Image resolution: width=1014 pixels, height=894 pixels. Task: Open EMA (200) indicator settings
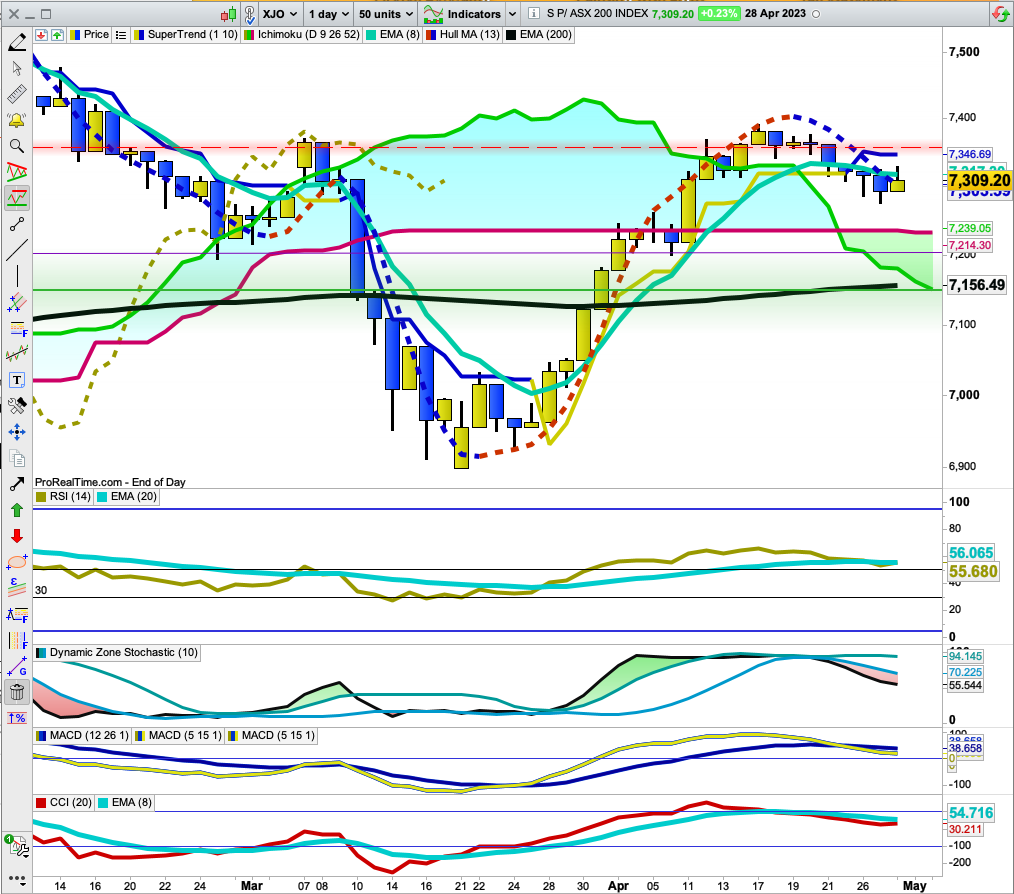pyautogui.click(x=539, y=35)
